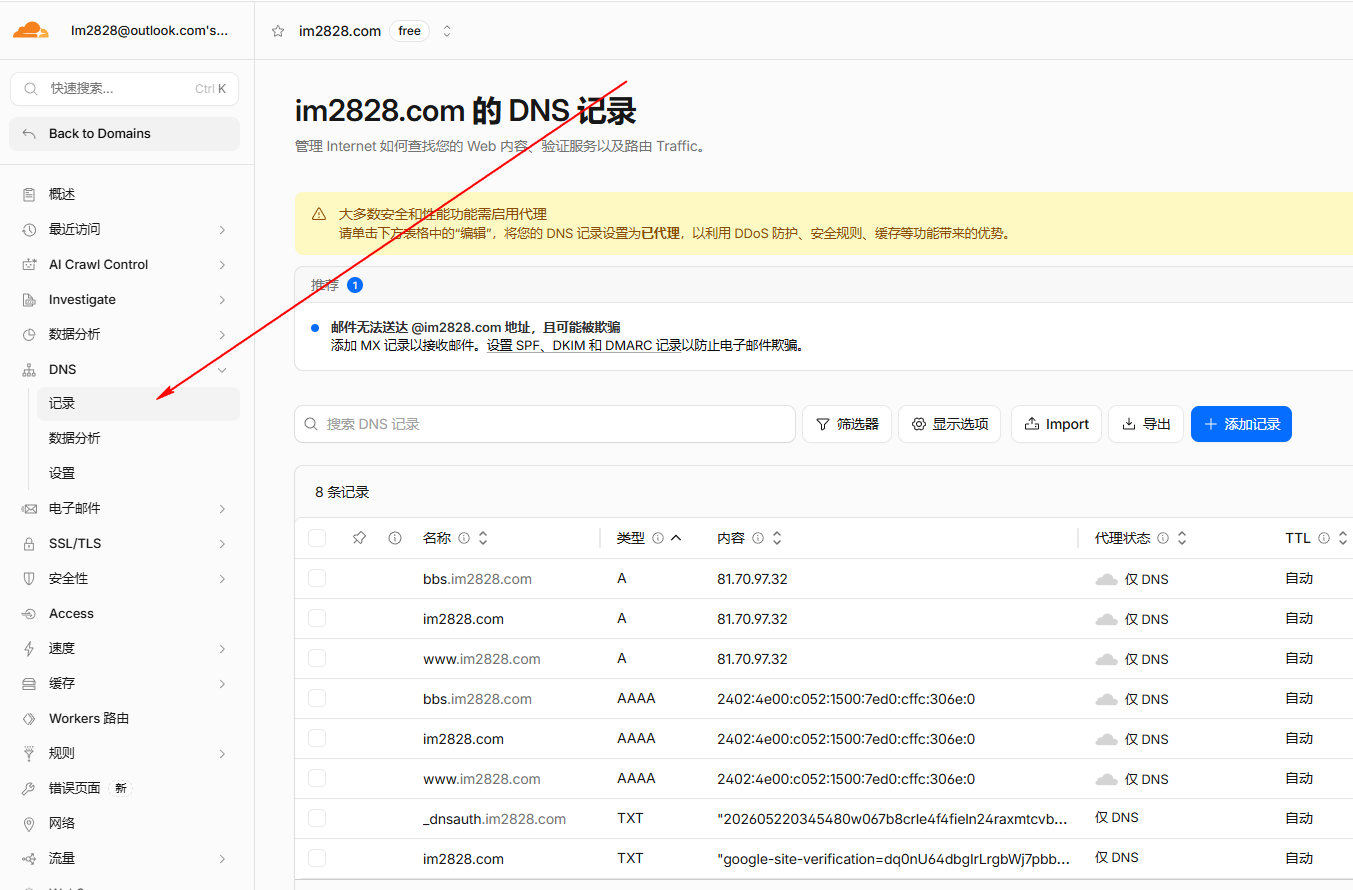Click the info icon beside the pin header
1353x890 pixels.
pos(395,538)
